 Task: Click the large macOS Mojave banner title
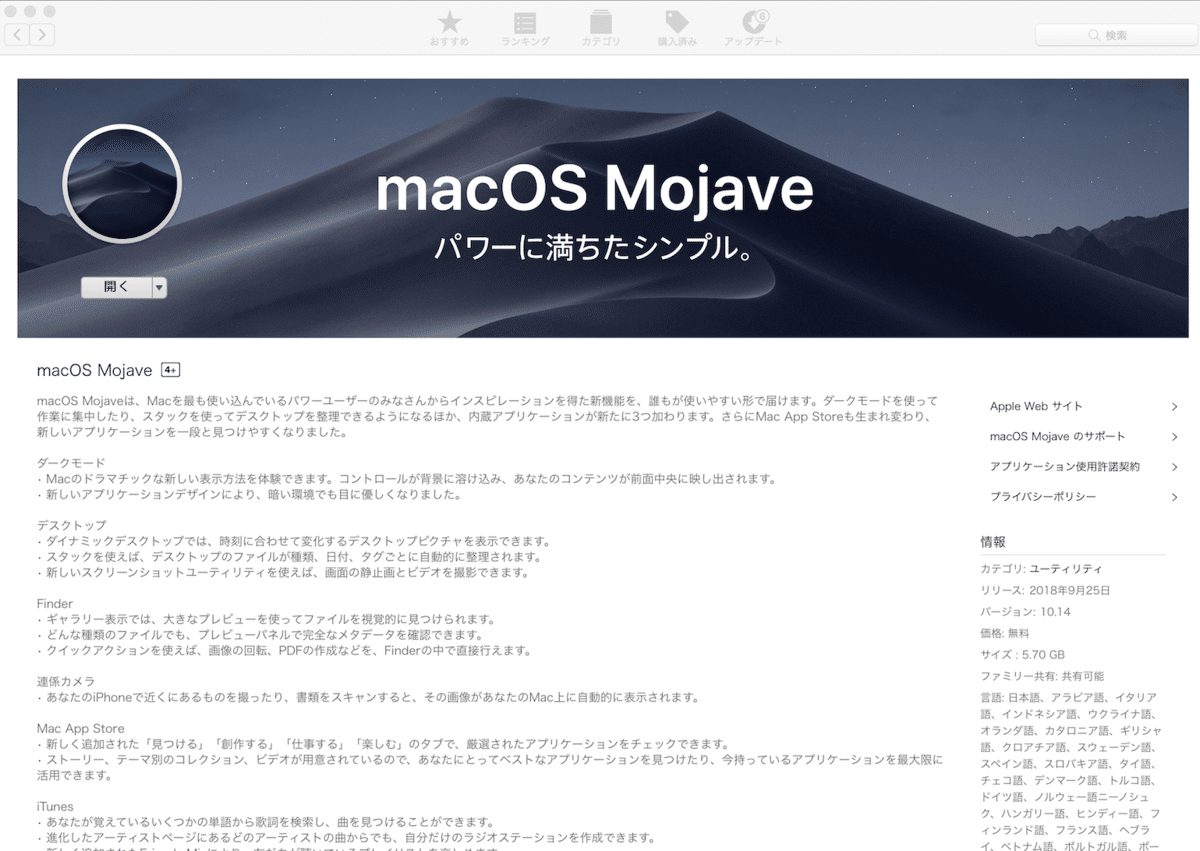click(594, 188)
